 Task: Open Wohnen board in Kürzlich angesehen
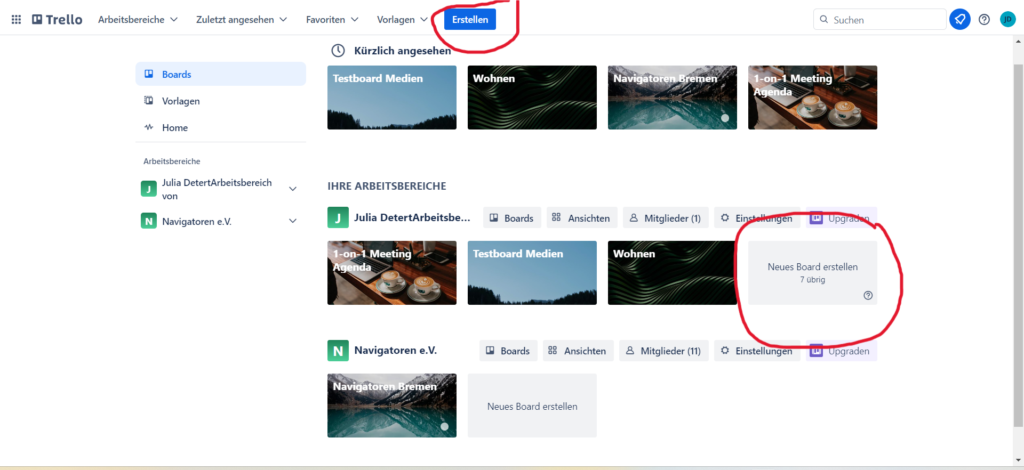pos(532,97)
